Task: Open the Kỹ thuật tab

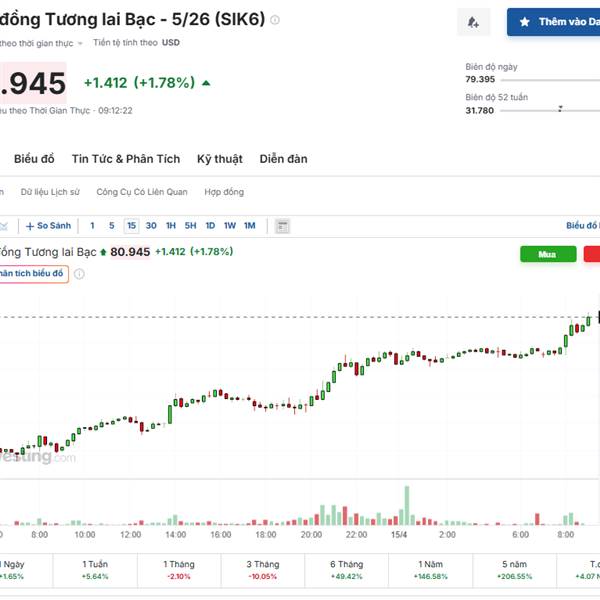Action: pyautogui.click(x=220, y=159)
